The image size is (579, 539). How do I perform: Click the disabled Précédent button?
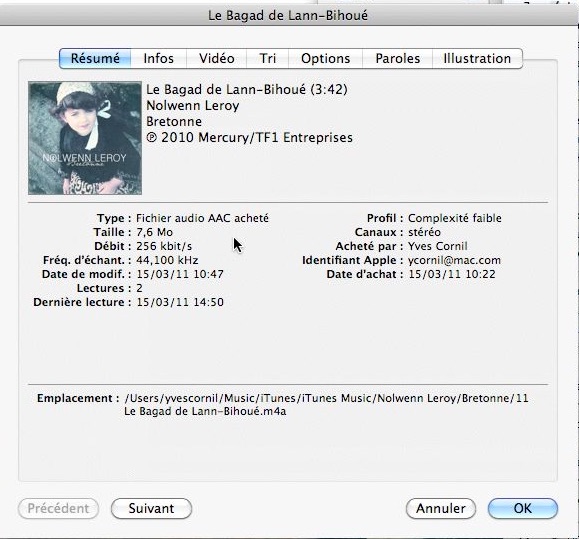point(58,508)
